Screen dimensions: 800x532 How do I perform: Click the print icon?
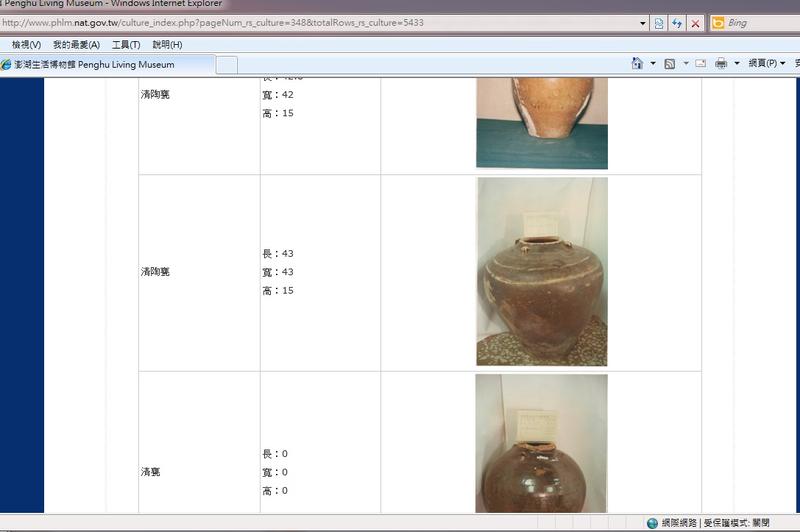tap(721, 63)
